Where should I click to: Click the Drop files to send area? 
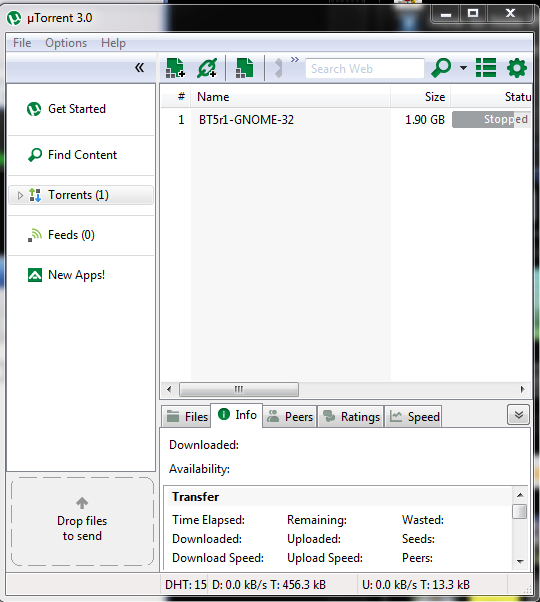pyautogui.click(x=82, y=521)
